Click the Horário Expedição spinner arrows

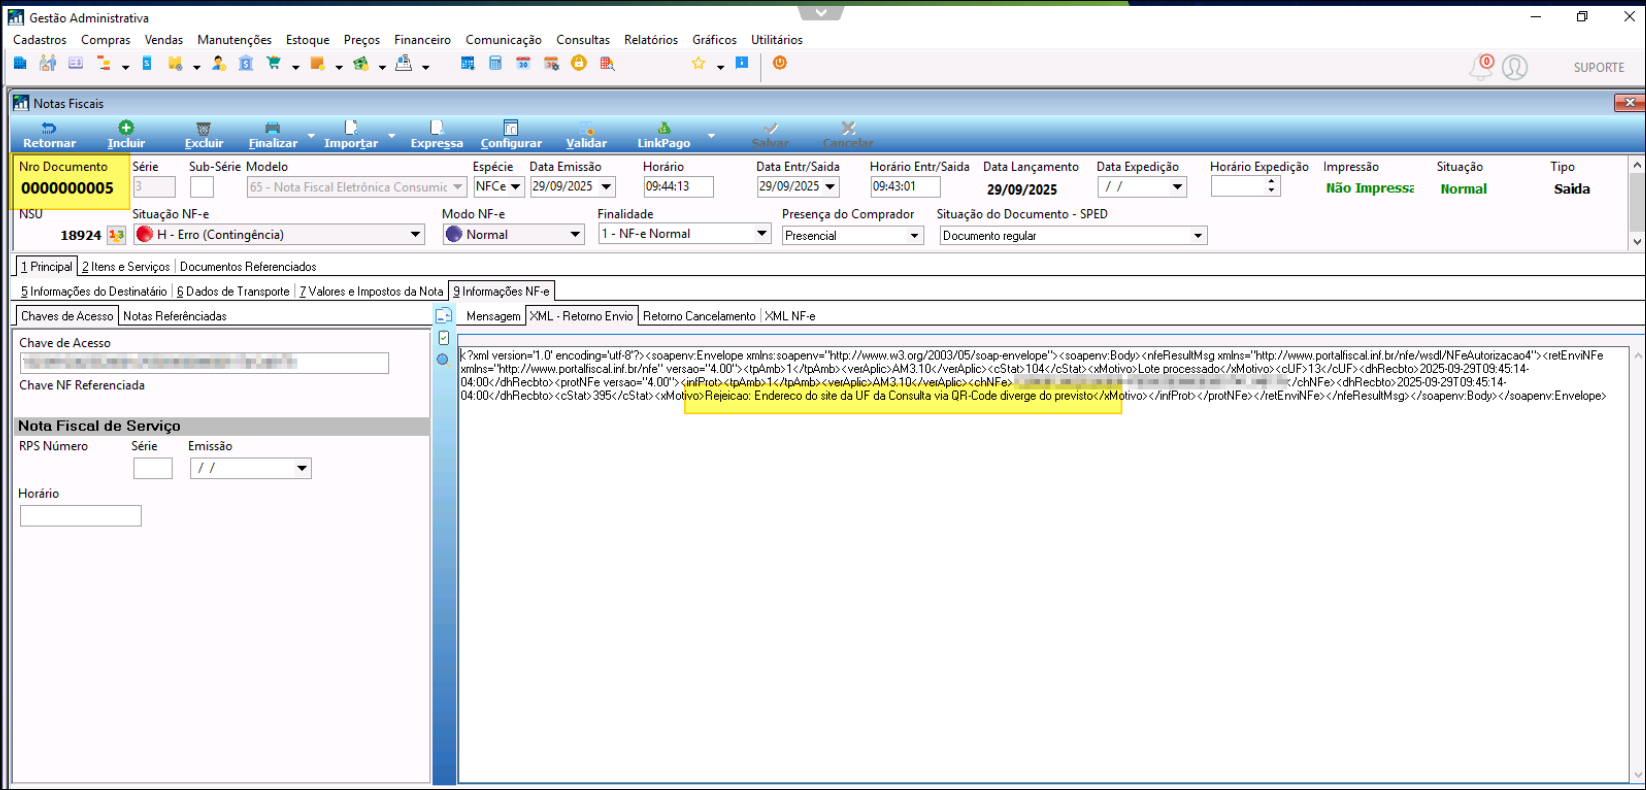tap(1271, 187)
